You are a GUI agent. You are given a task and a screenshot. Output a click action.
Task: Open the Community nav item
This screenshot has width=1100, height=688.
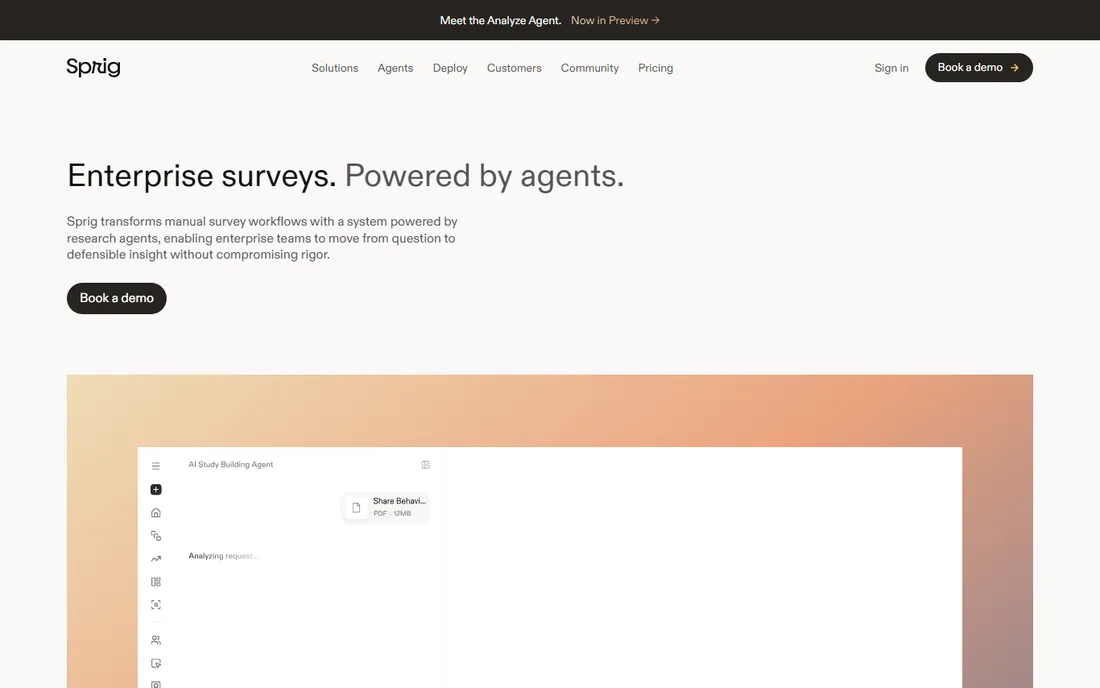point(589,68)
